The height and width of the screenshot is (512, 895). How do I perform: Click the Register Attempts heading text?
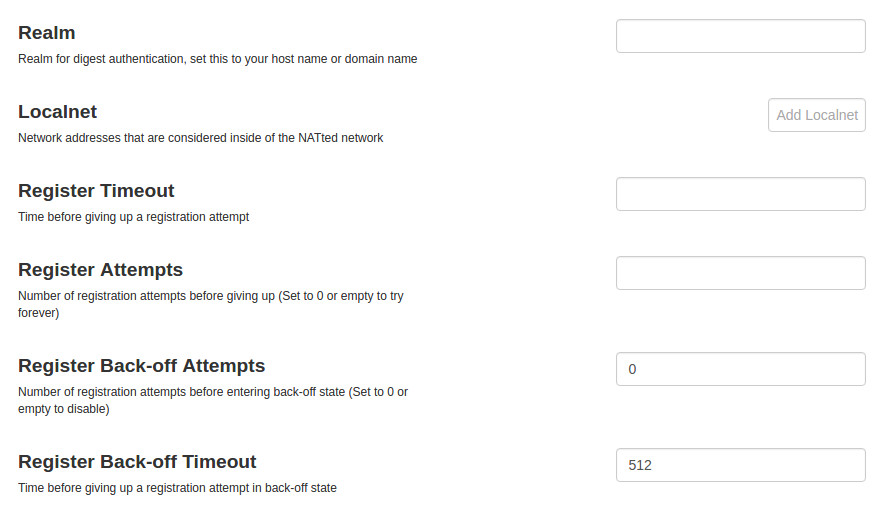coord(100,270)
